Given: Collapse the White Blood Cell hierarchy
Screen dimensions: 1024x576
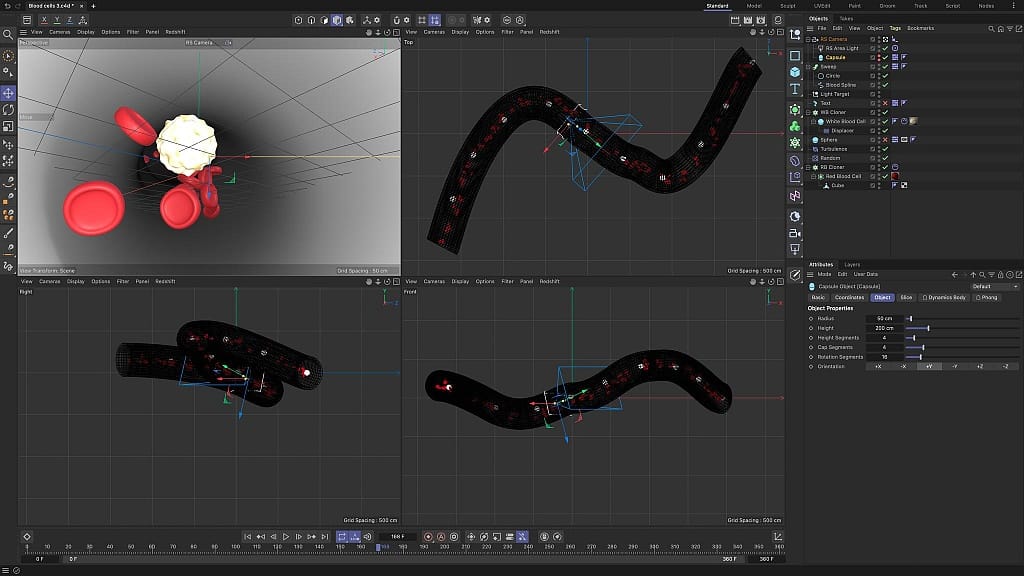Looking at the screenshot, I should click(x=814, y=121).
